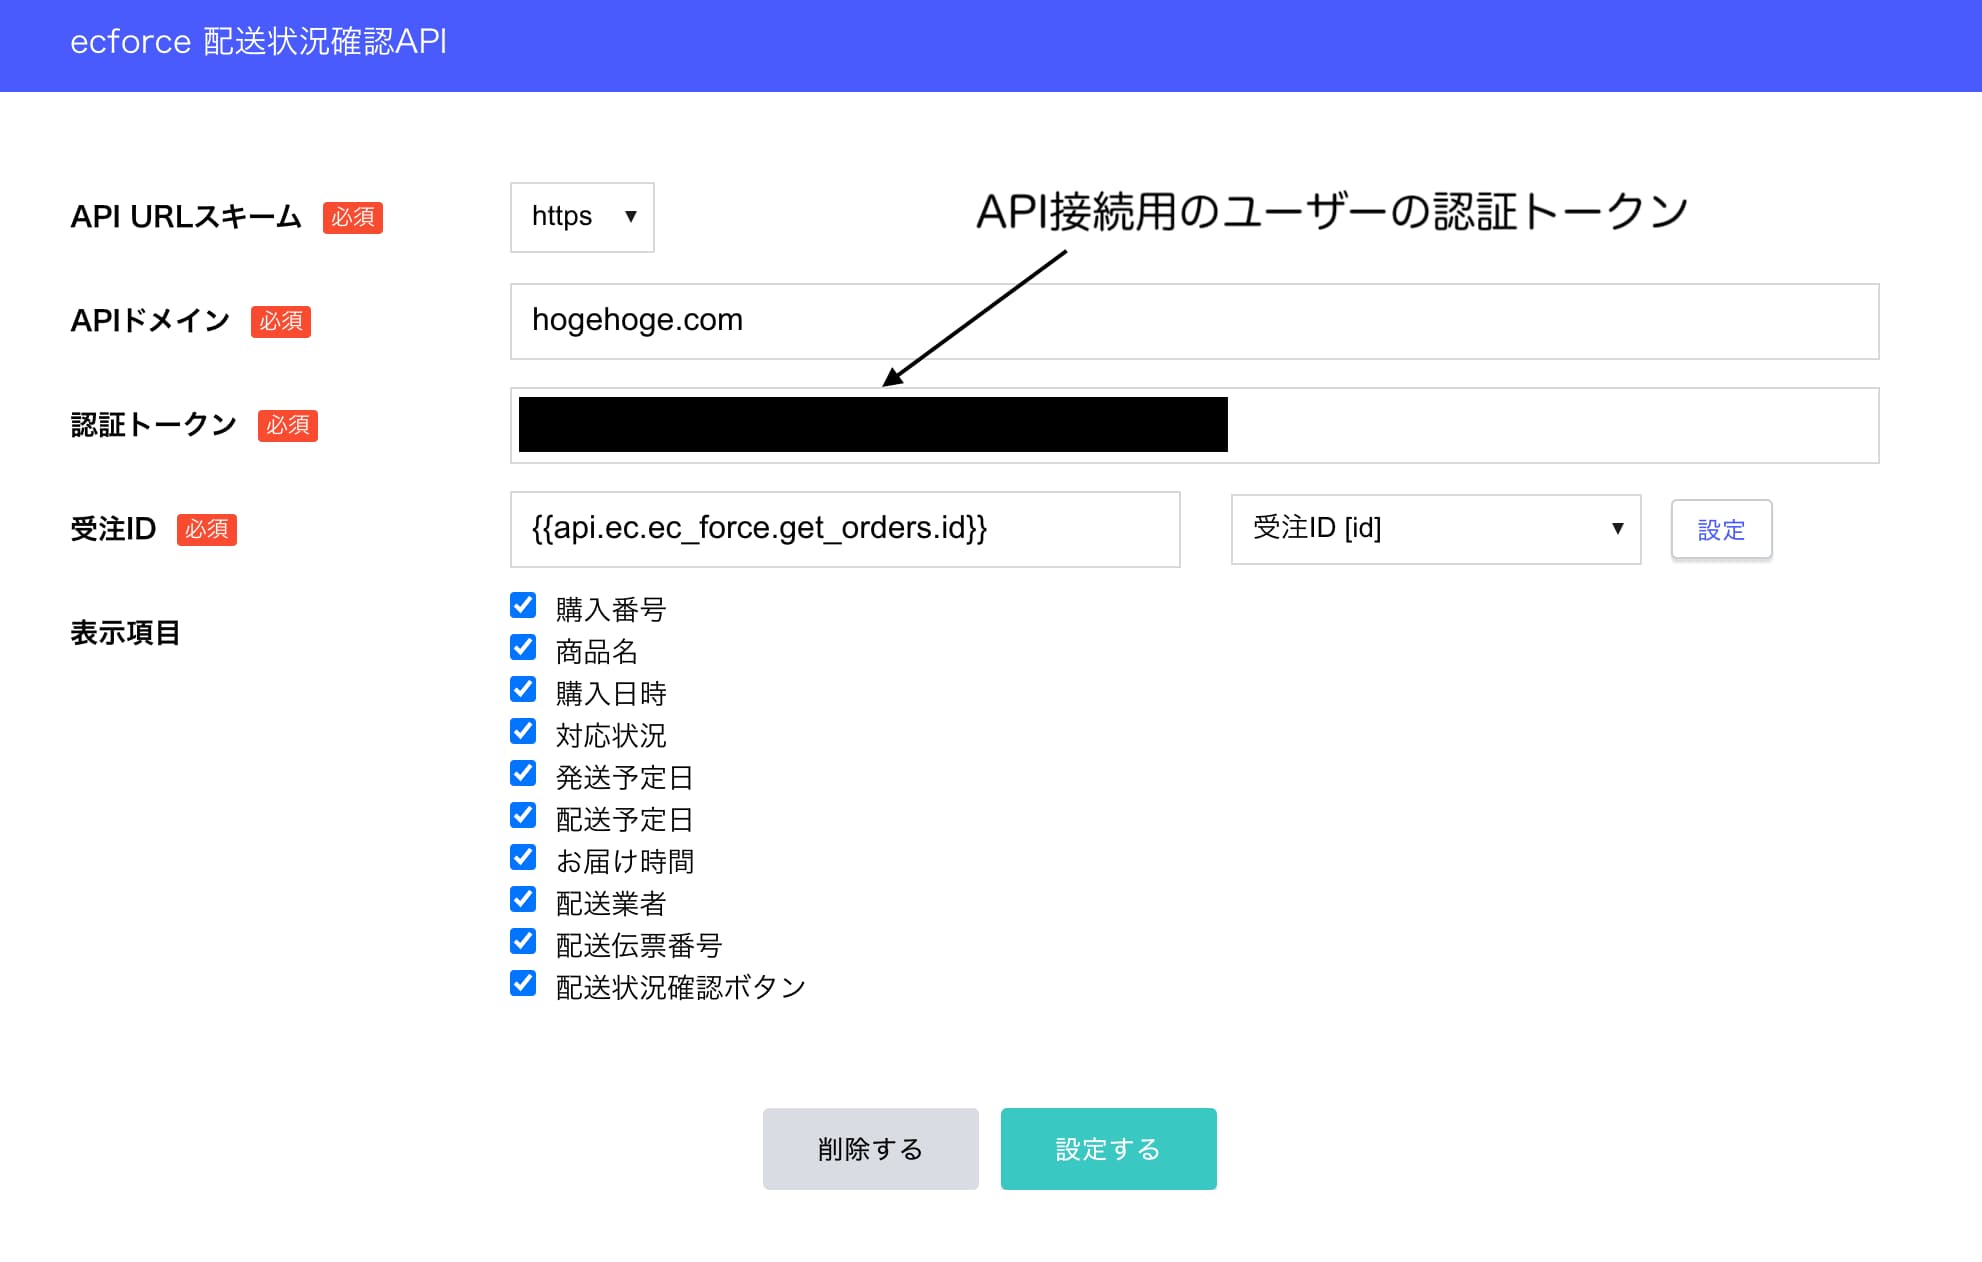
Task: Click the 必須 badge next to API URLスキーム
Action: coord(353,217)
